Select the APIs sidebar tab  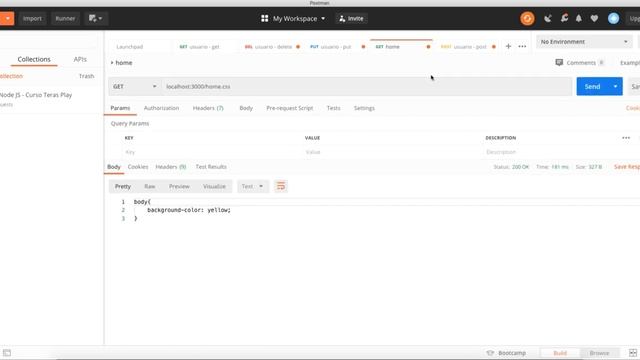(80, 59)
